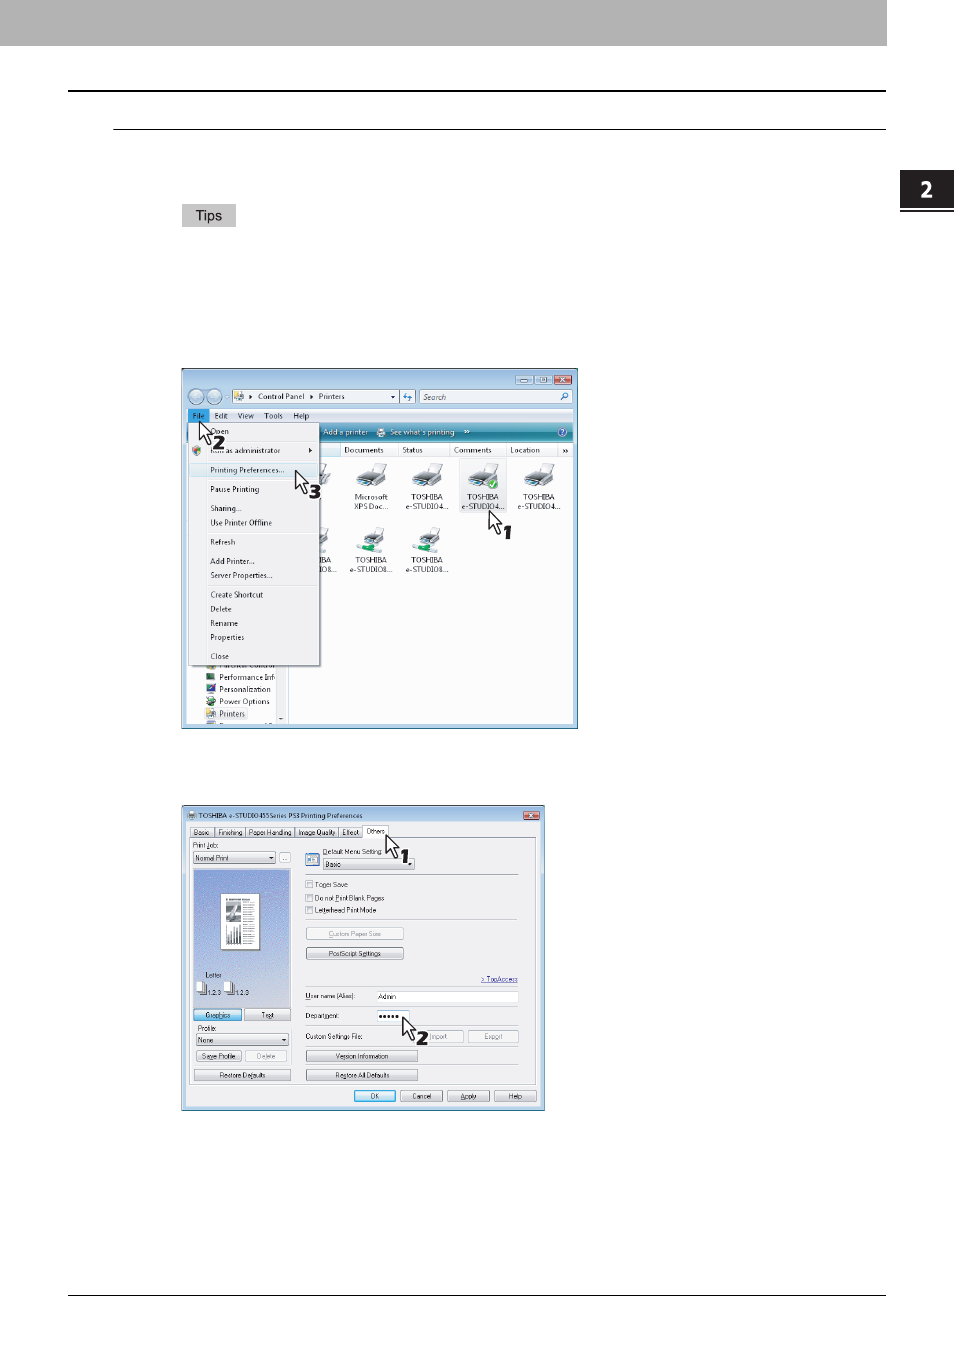Click the Printers folder icon in sidebar

point(211,714)
